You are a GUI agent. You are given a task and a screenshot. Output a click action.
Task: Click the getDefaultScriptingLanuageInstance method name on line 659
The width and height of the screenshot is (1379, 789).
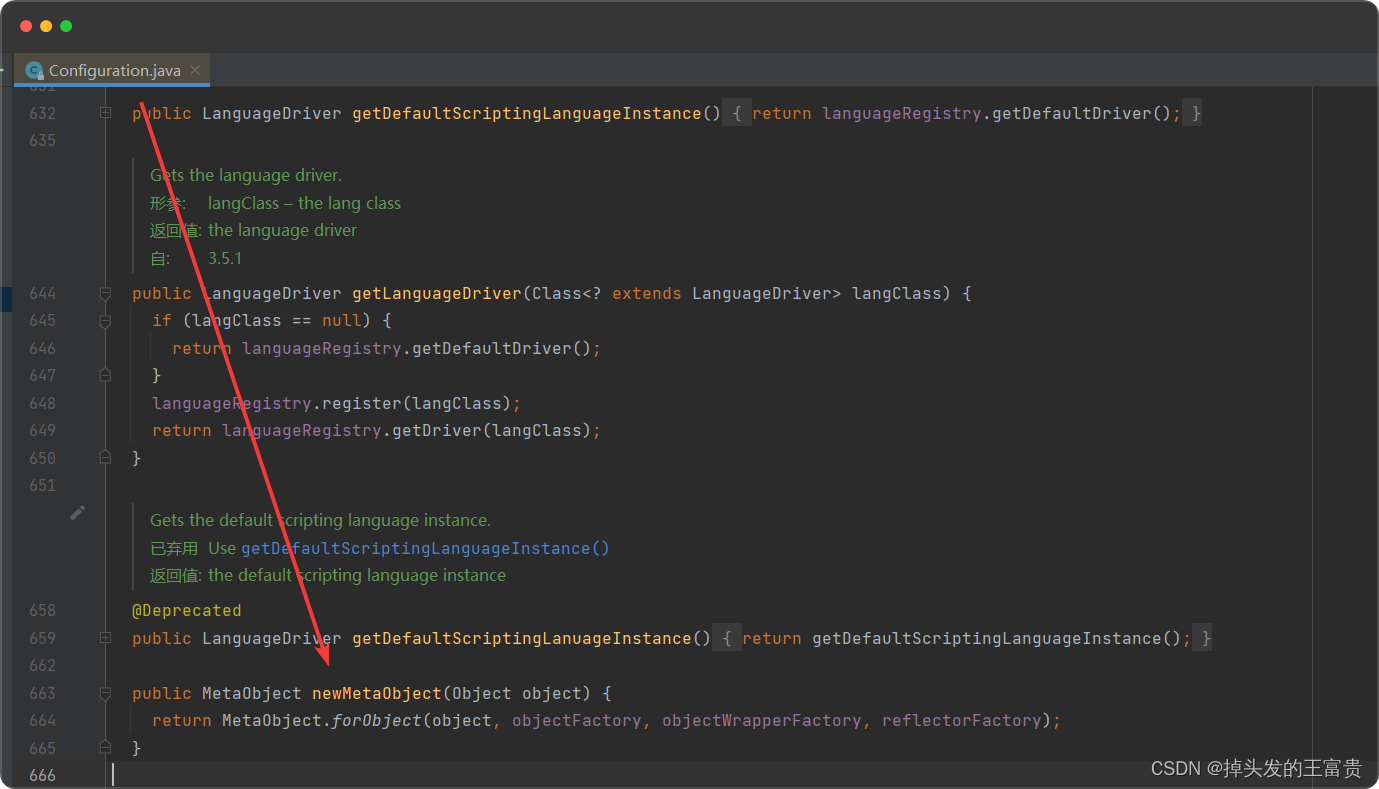click(x=532, y=638)
